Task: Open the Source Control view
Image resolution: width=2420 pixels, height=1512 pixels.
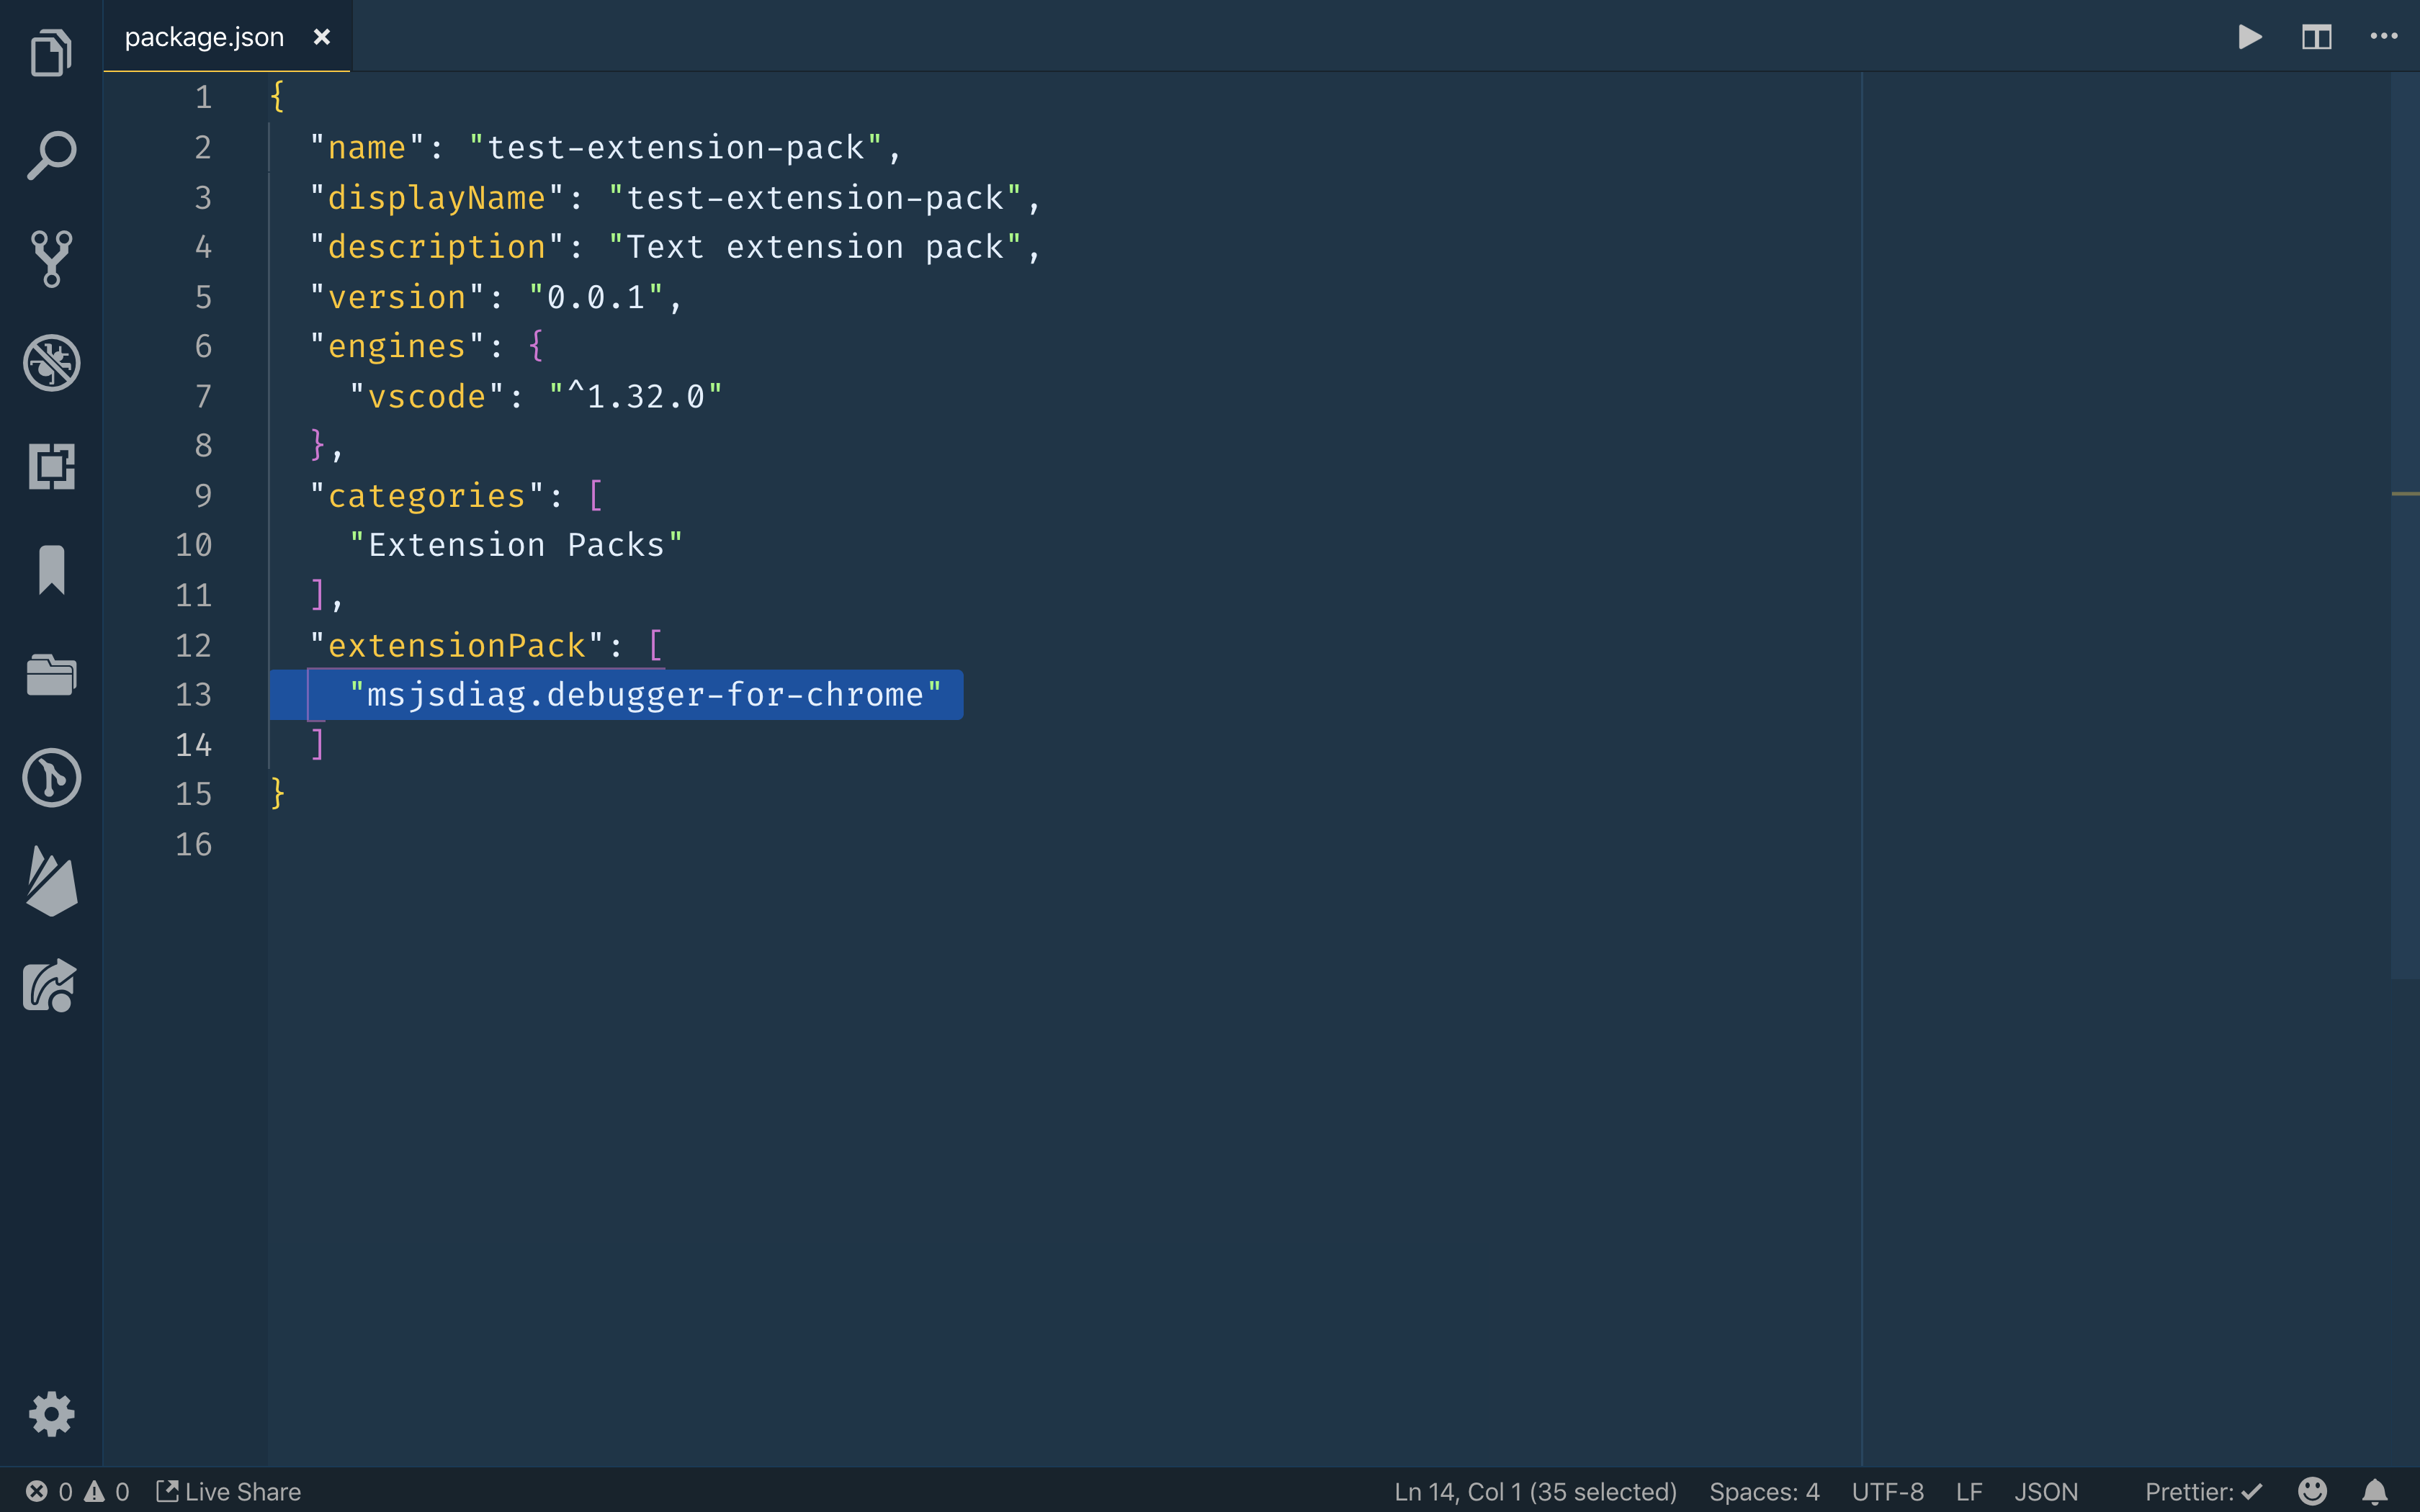Action: [51, 259]
